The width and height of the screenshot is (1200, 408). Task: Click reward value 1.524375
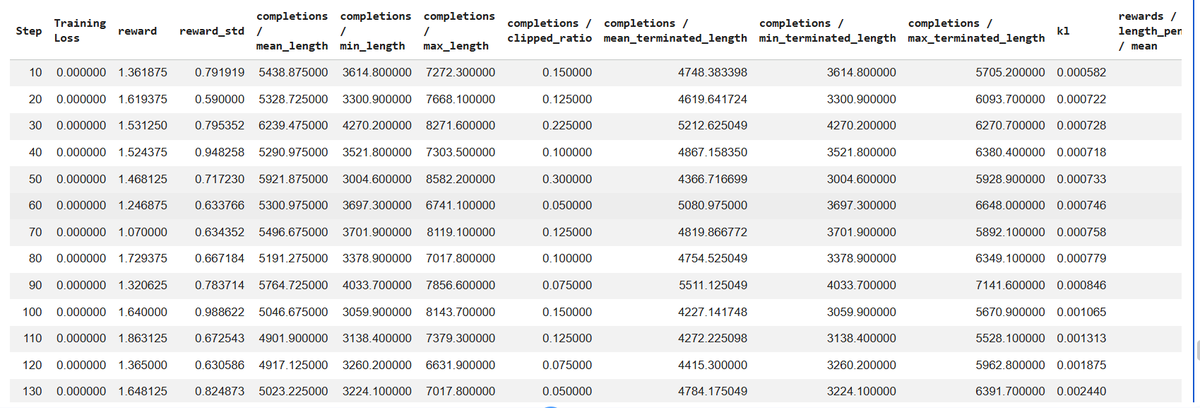click(x=142, y=152)
